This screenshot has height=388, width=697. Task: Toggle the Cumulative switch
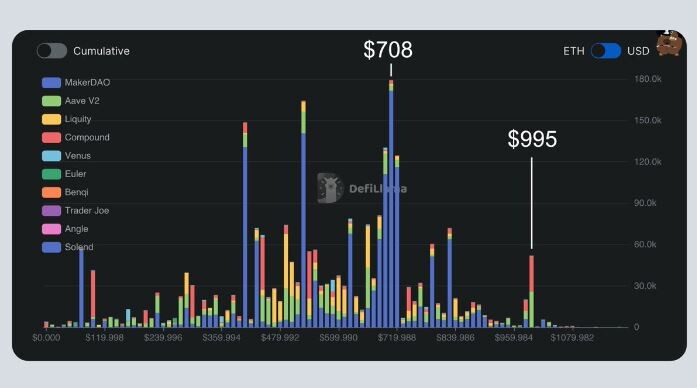click(52, 51)
